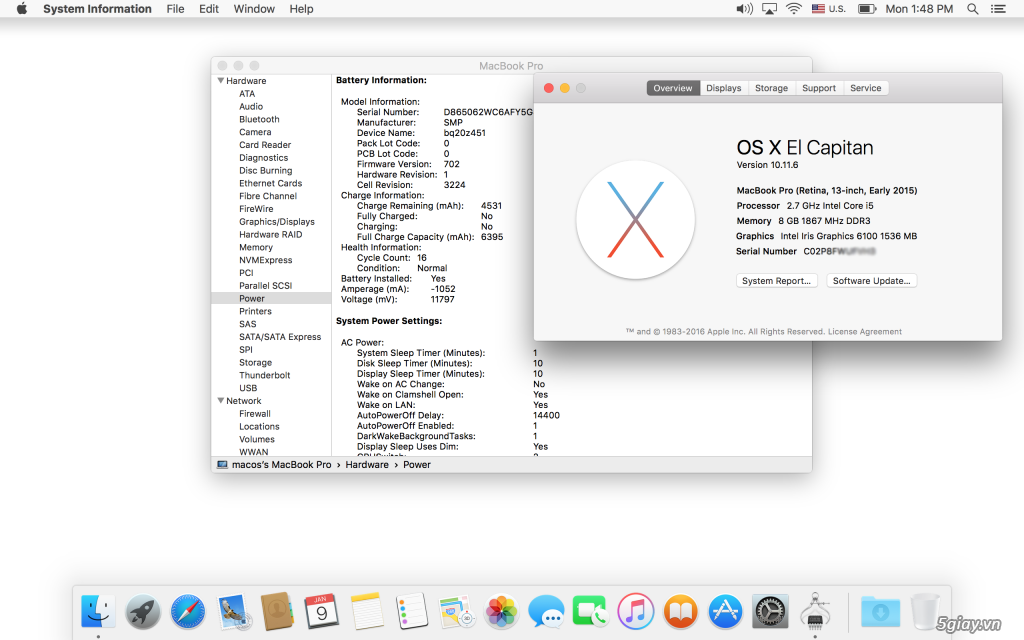Open Safari compass icon in dock
1024x640 pixels.
click(x=187, y=612)
